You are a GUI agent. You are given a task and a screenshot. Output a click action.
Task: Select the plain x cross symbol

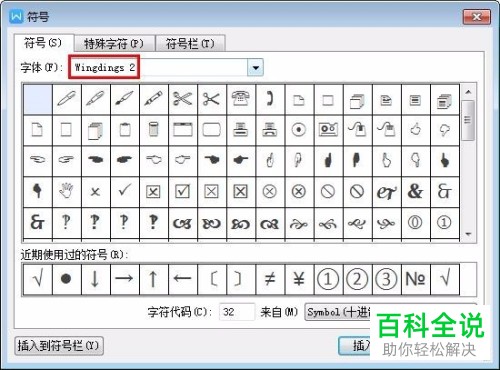click(95, 192)
